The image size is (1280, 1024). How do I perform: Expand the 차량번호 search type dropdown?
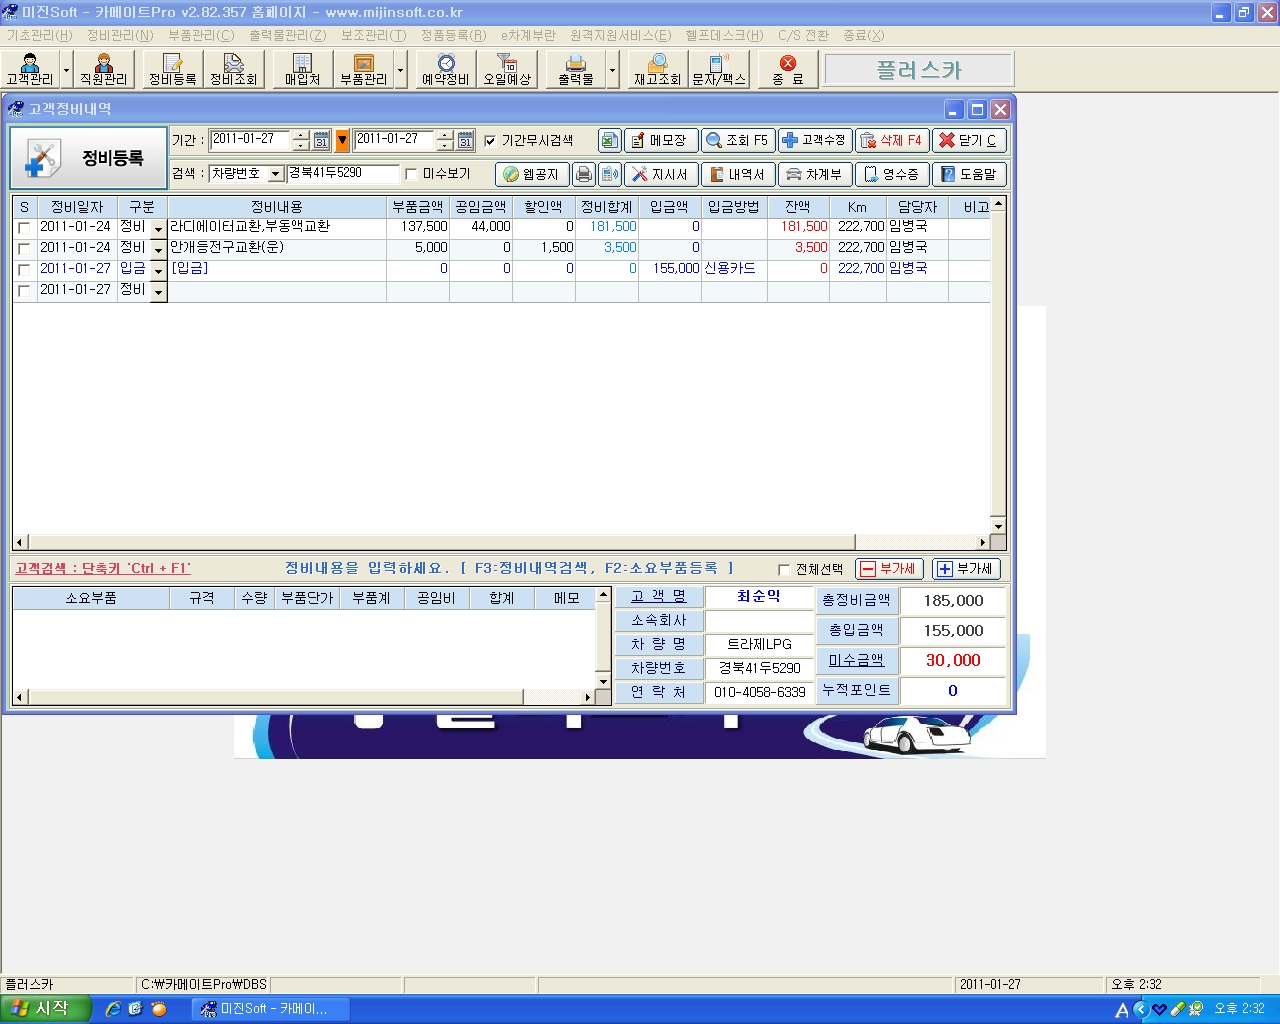pyautogui.click(x=276, y=174)
